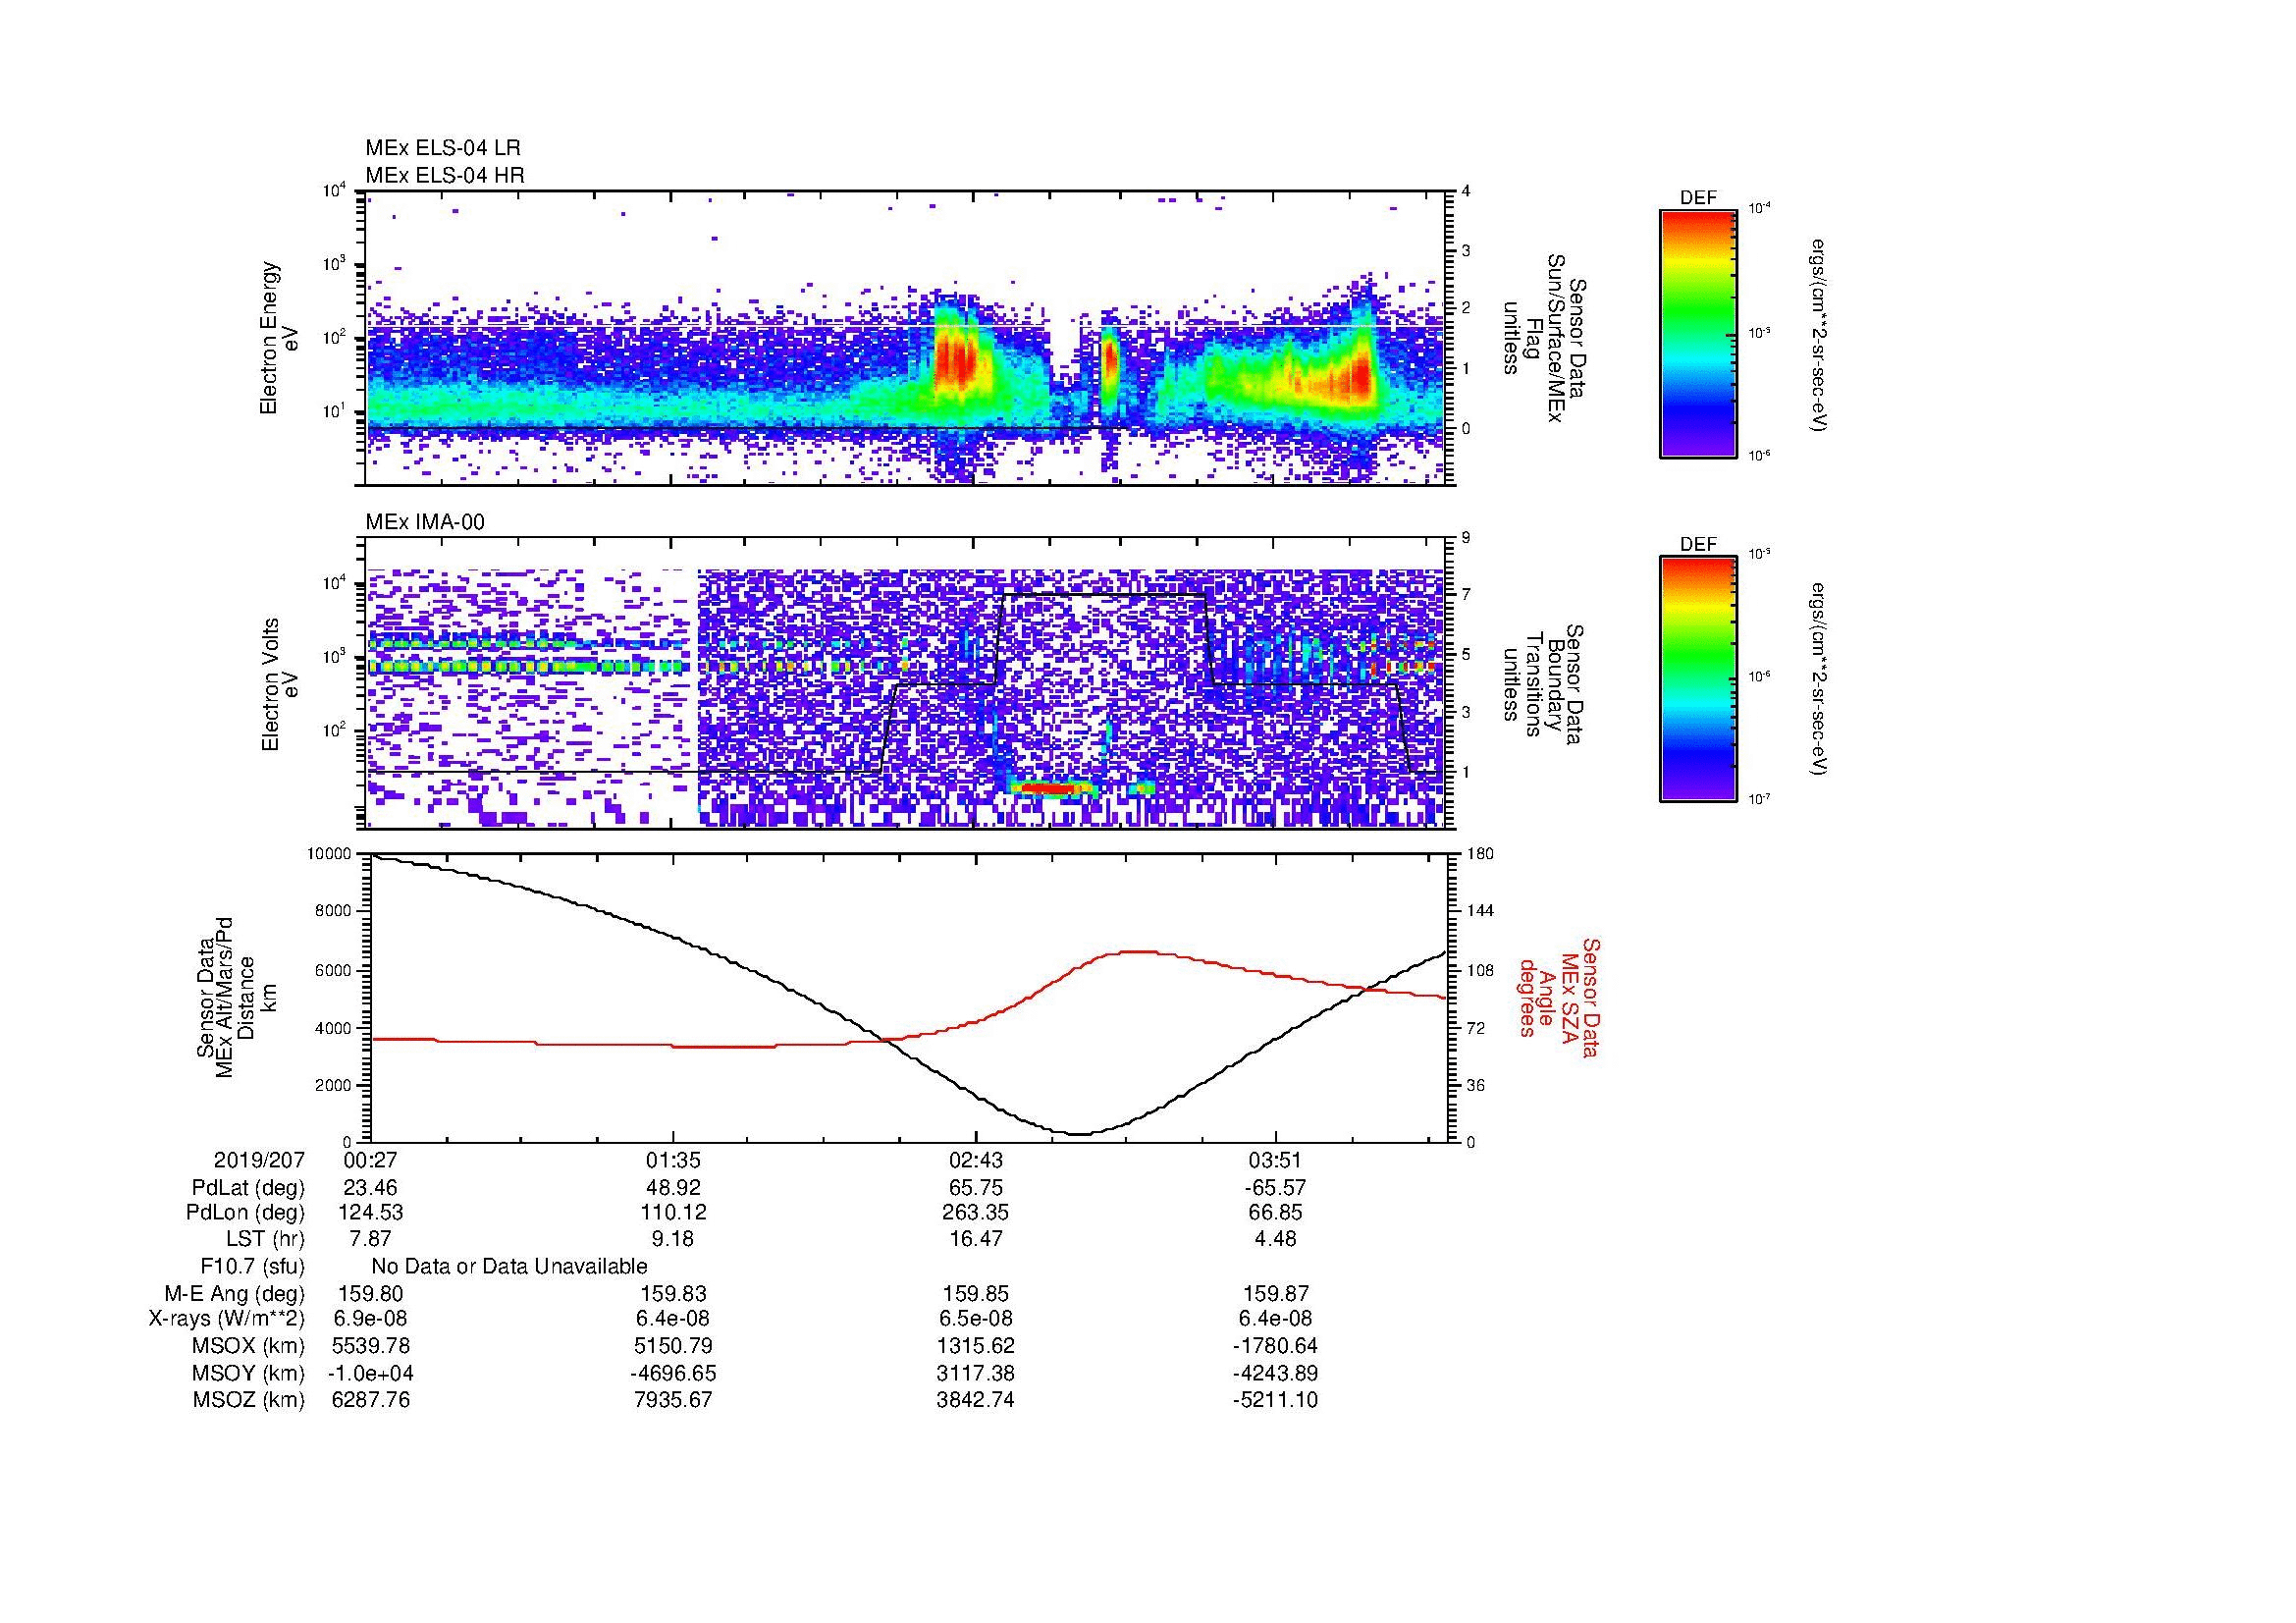Click the lower 'ergs/(cm**2-sr-sec-eV)' unit label
The image size is (2296, 1623).
1819,679
